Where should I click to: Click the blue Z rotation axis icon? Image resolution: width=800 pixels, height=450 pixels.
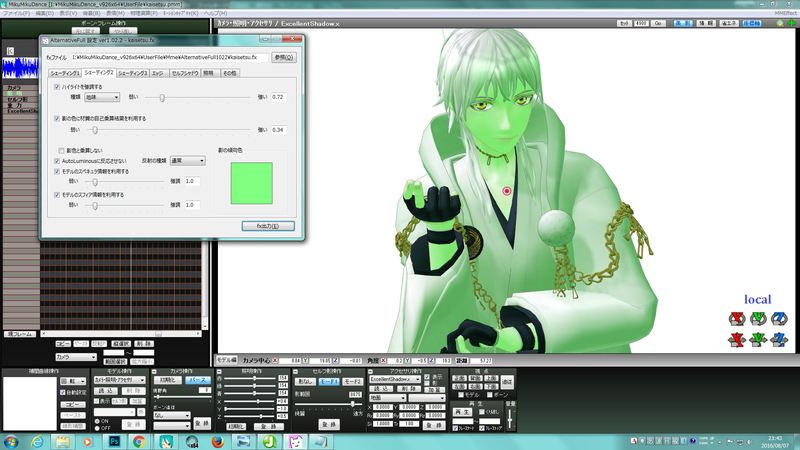779,319
